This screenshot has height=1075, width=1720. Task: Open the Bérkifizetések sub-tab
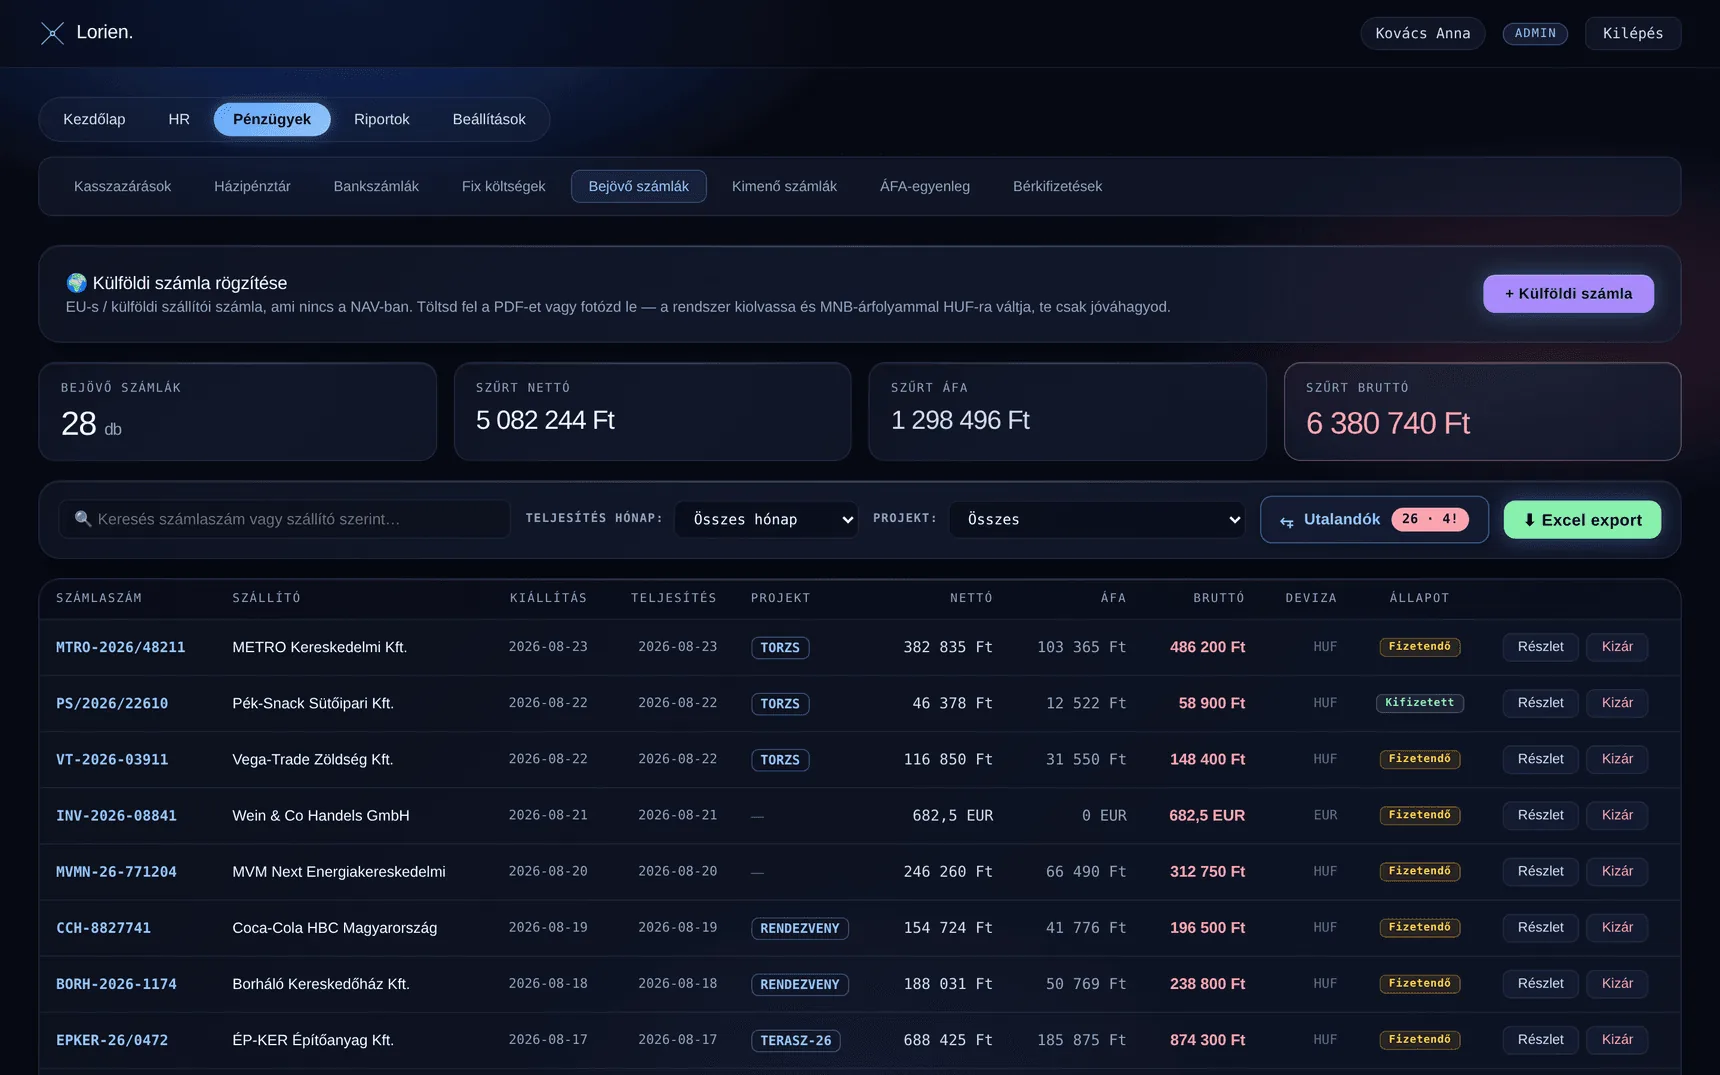[x=1057, y=186]
